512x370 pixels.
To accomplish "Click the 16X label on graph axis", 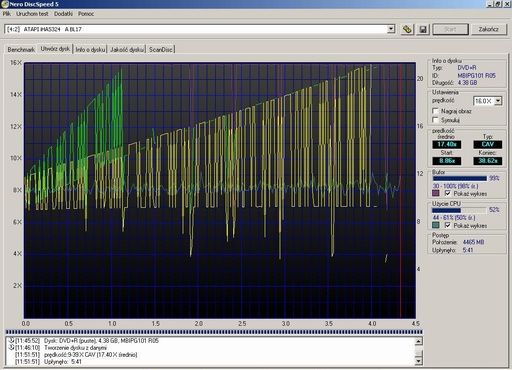I will (x=16, y=63).
